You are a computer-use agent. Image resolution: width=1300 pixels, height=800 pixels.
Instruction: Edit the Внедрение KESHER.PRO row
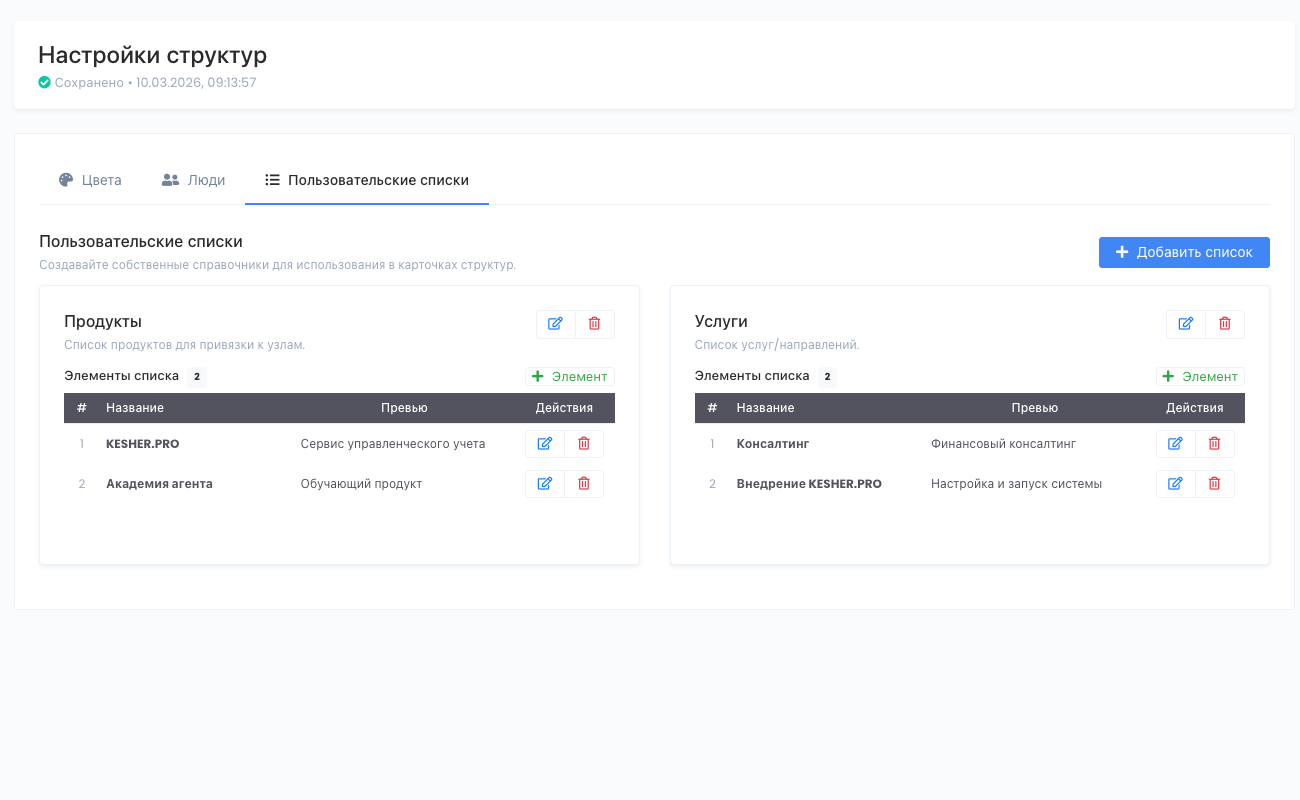(x=1176, y=484)
